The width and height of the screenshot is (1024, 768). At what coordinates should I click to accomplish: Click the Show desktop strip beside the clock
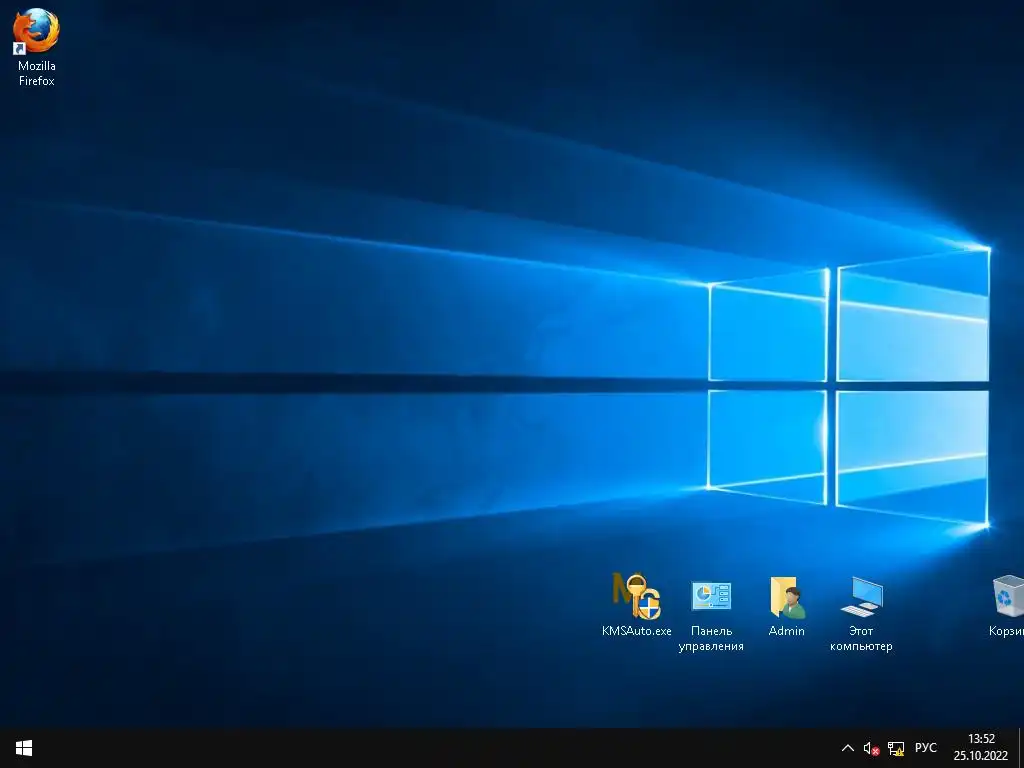point(1021,748)
